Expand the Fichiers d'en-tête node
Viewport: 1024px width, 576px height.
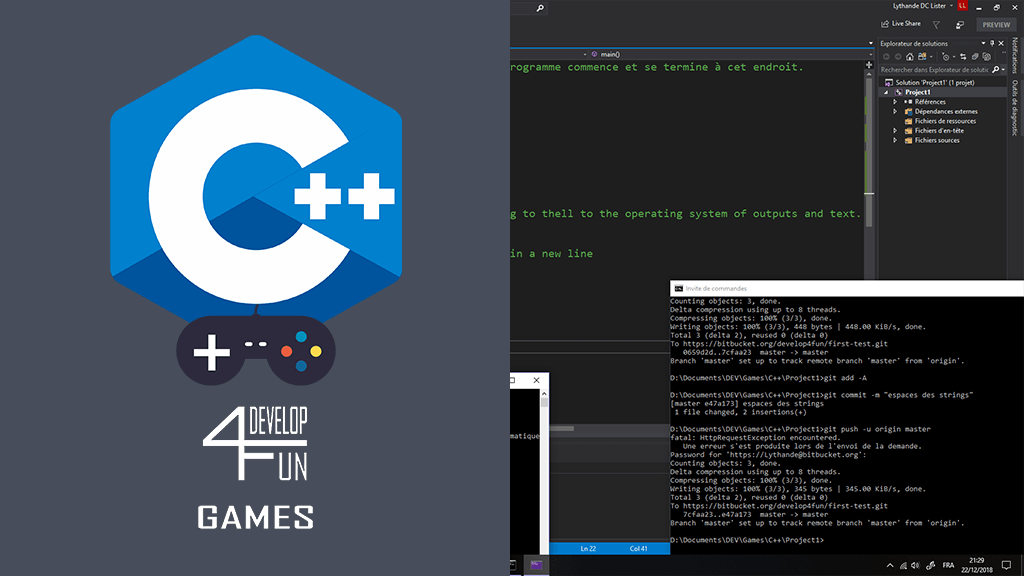(895, 131)
